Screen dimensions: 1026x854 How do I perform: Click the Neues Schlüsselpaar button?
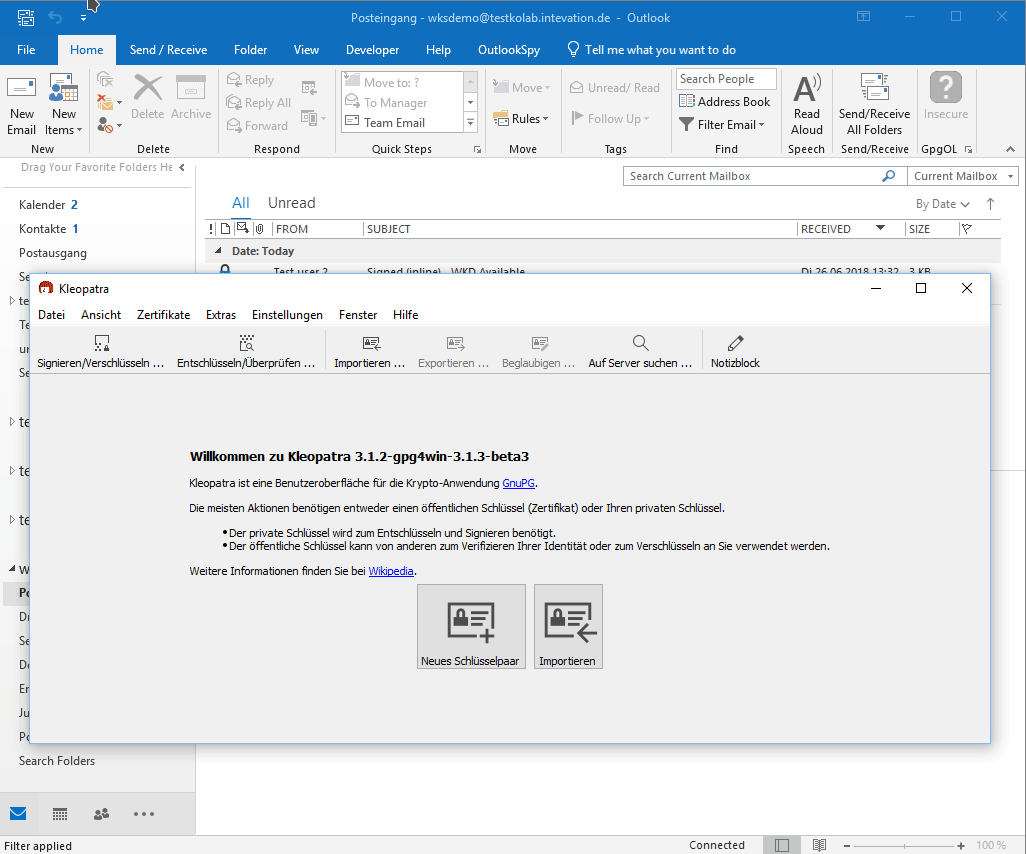point(471,626)
